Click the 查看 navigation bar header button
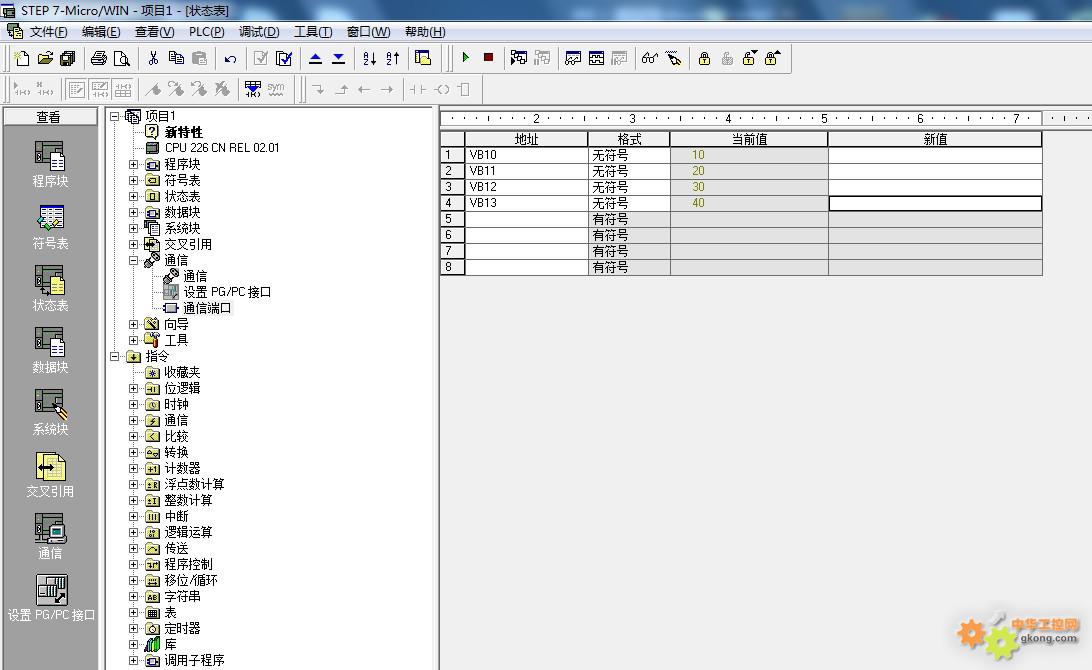The height and width of the screenshot is (670, 1092). point(50,117)
